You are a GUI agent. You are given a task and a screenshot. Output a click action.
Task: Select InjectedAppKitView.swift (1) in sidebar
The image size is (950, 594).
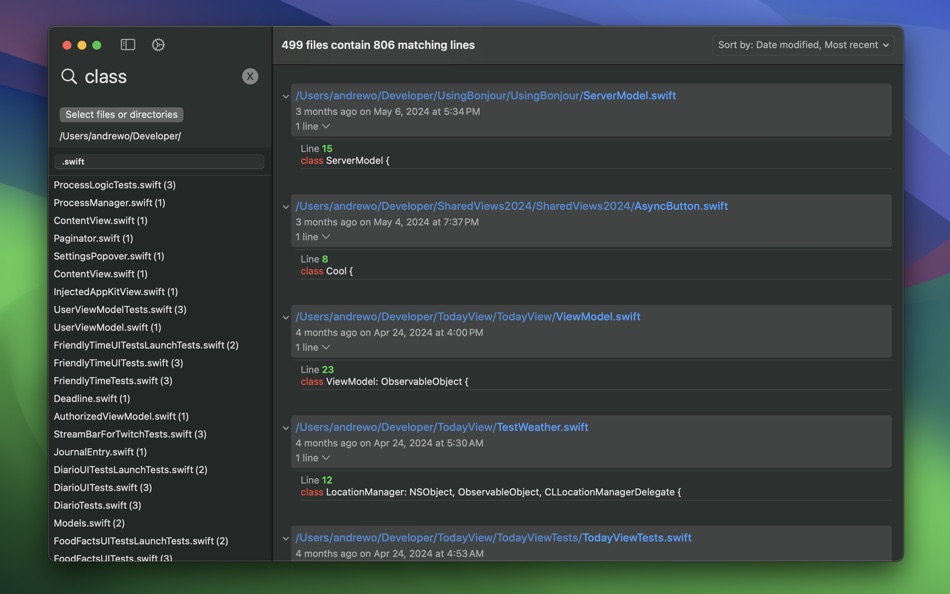tap(116, 292)
